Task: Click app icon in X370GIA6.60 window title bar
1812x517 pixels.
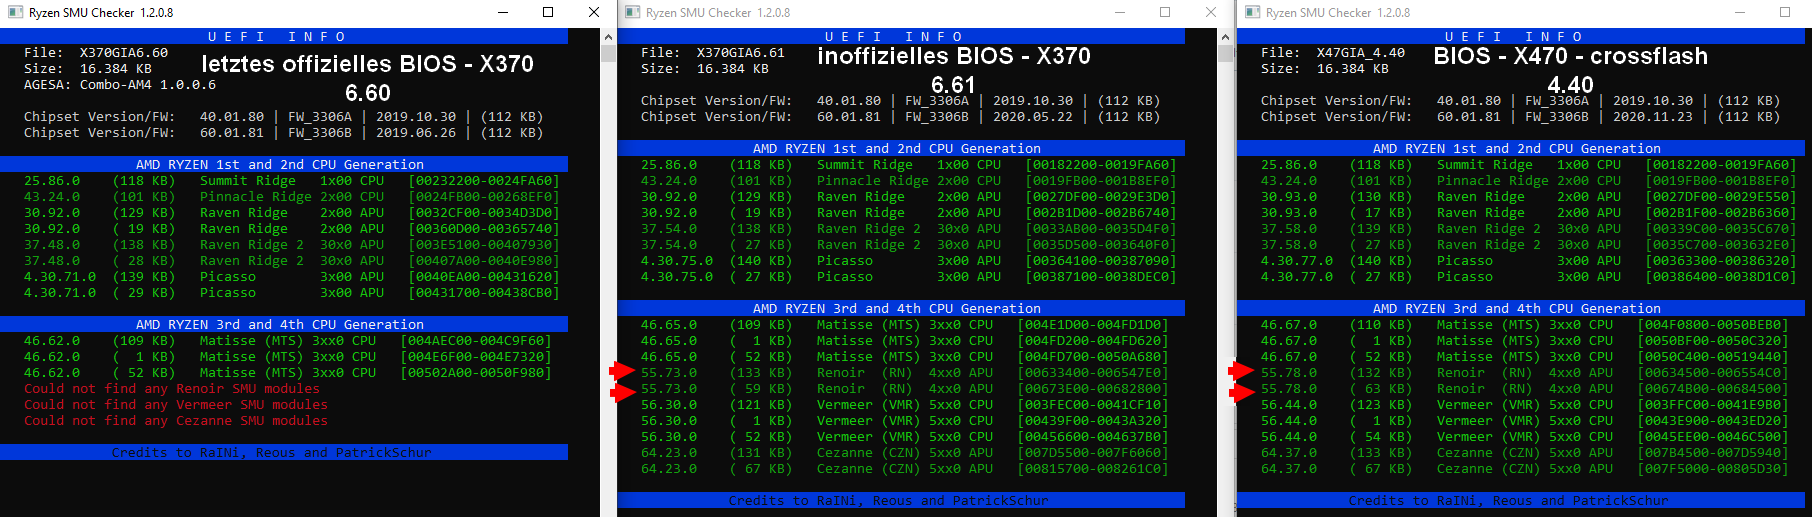Action: coord(14,13)
